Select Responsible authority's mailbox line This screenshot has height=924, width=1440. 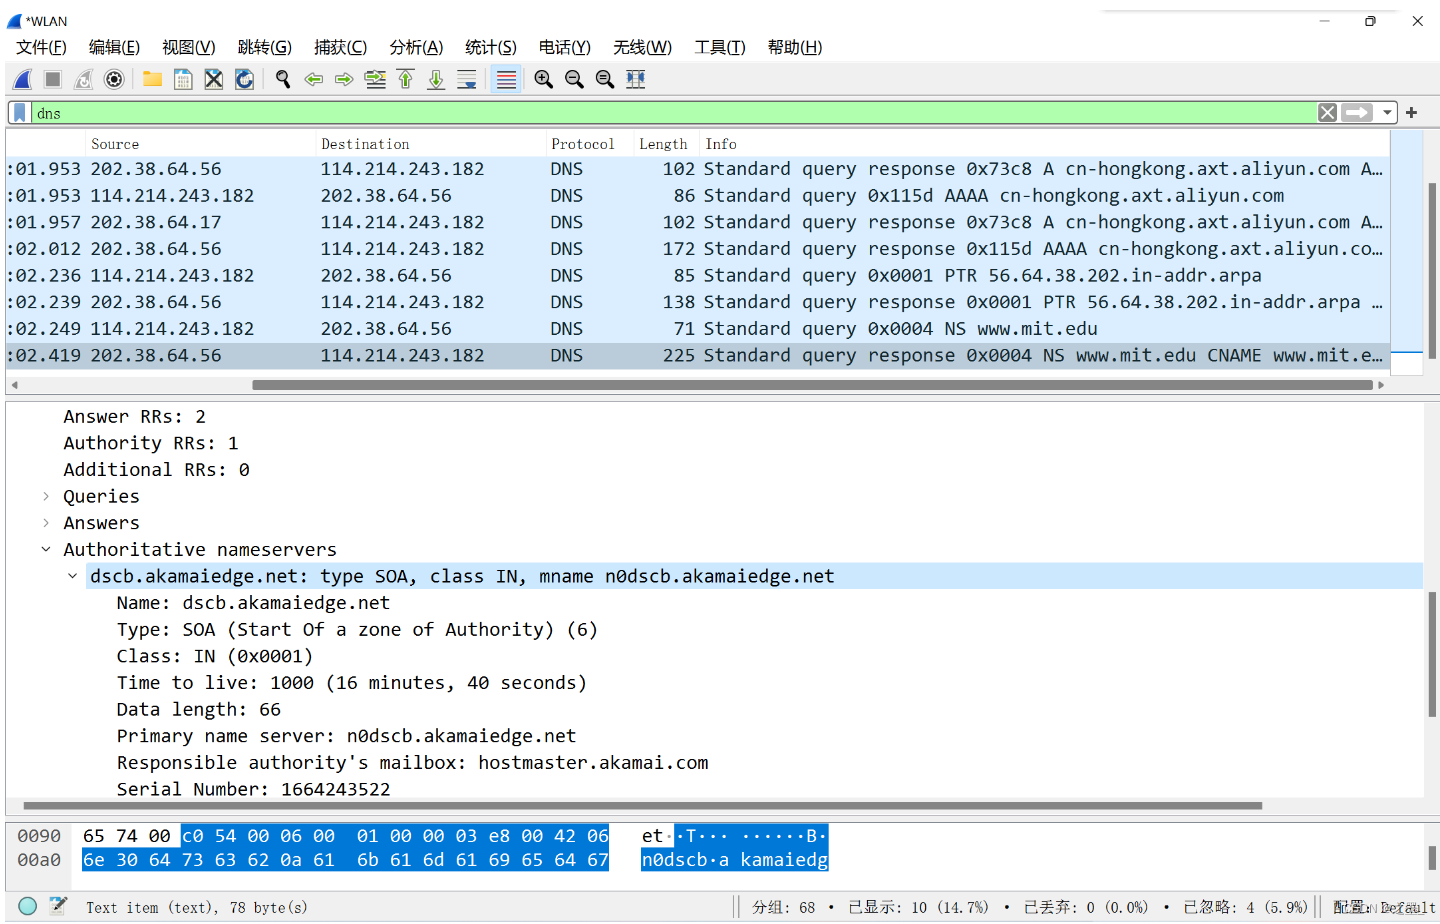click(412, 763)
